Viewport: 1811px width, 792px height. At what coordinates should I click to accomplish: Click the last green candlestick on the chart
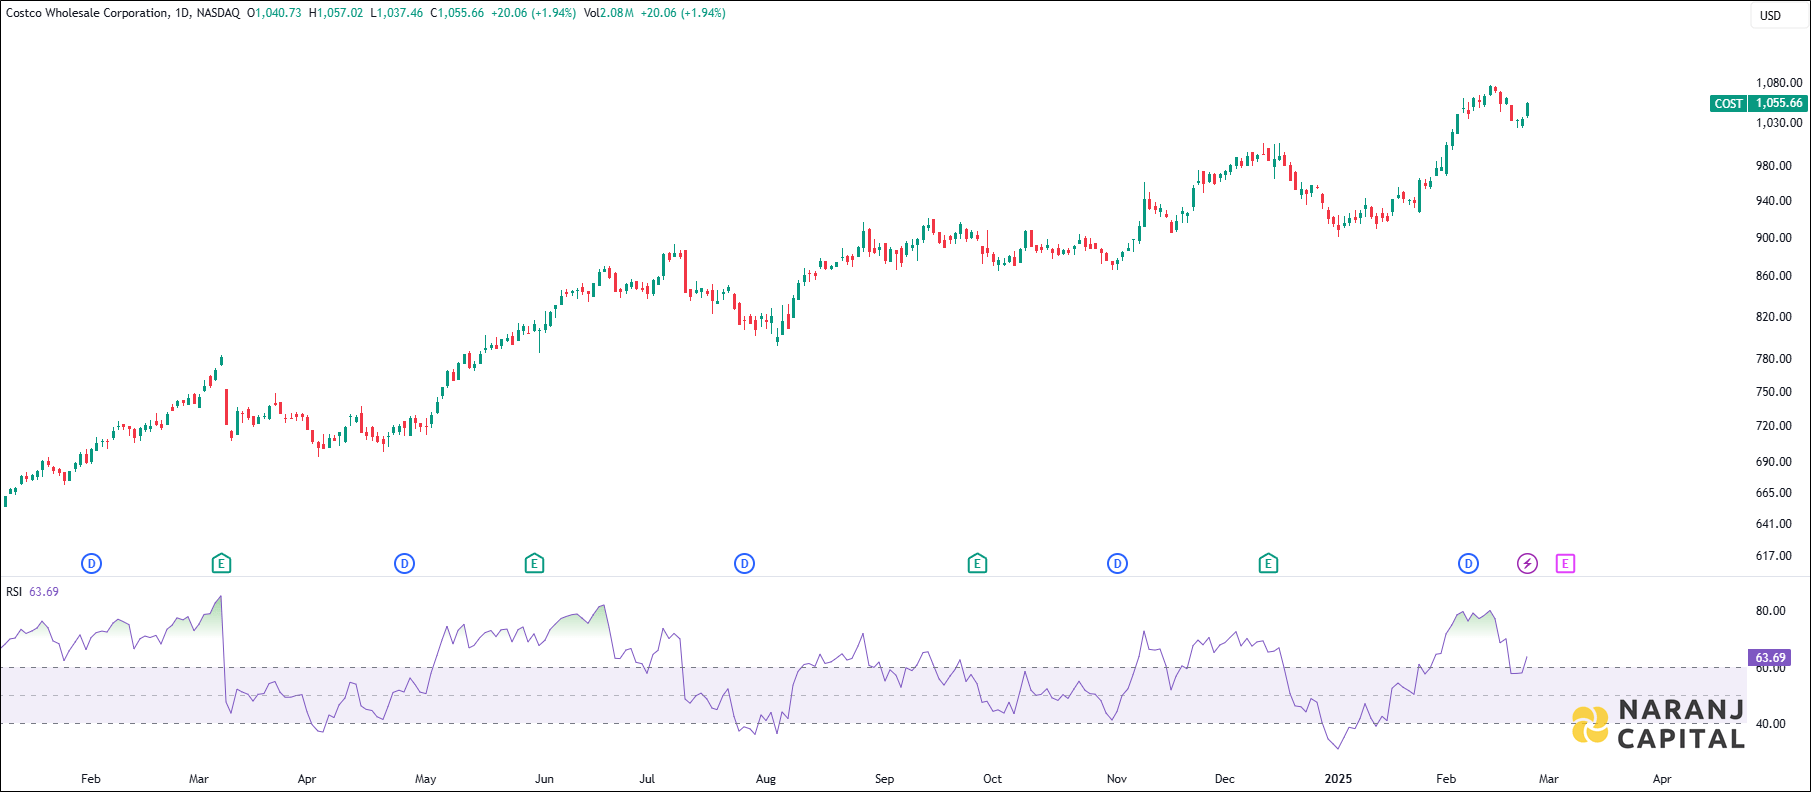(x=1527, y=110)
